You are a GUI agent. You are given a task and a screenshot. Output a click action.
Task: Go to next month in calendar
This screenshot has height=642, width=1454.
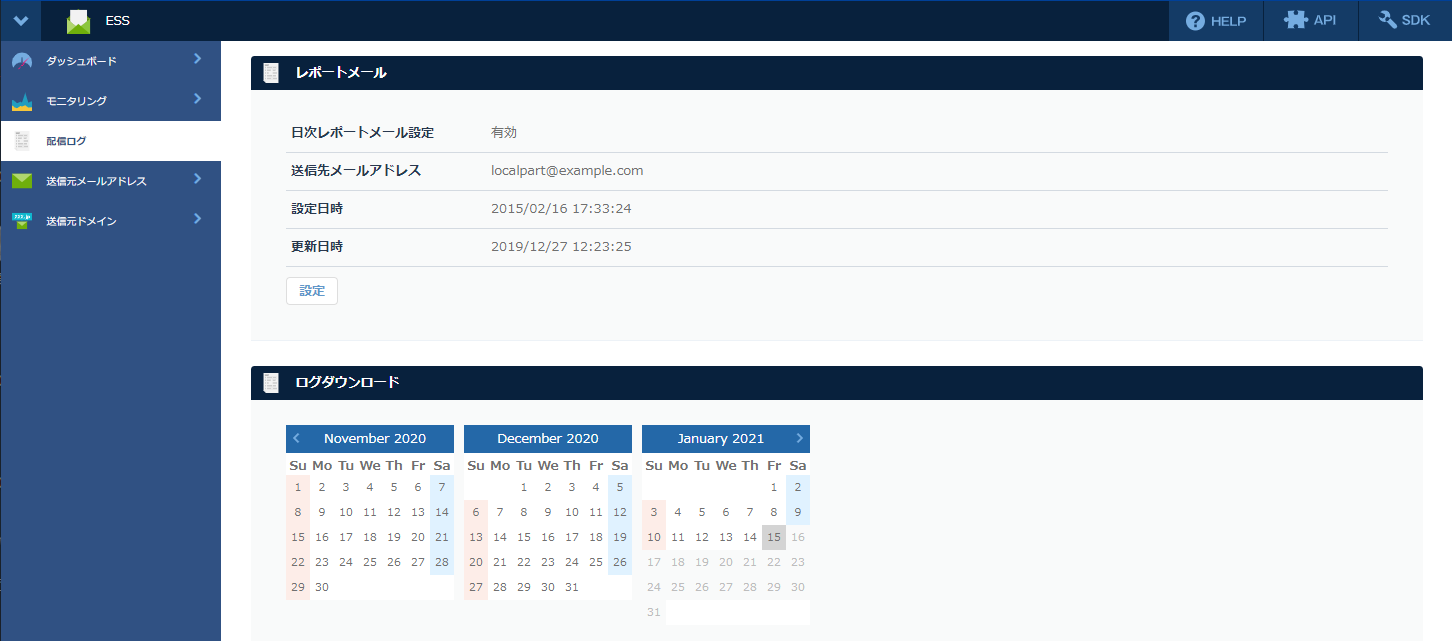pyautogui.click(x=799, y=438)
